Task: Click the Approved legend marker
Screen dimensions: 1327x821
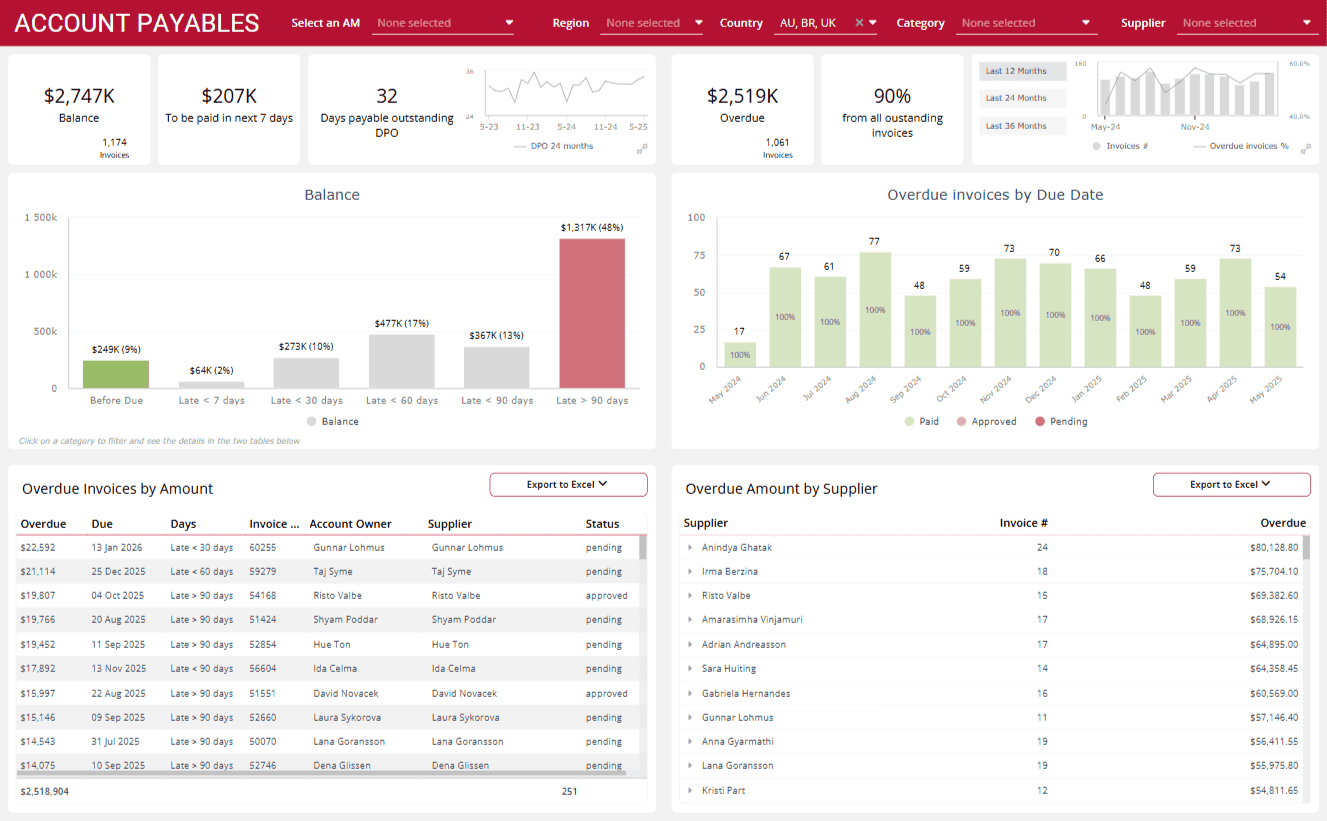Action: (962, 421)
